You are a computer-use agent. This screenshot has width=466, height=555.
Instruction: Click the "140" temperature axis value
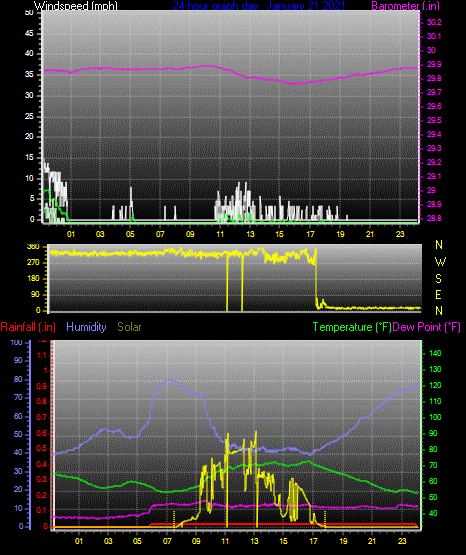pyautogui.click(x=435, y=353)
